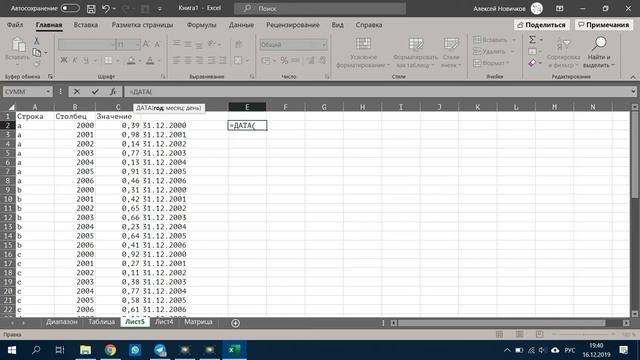Click the Save diskette icon

(x=91, y=8)
